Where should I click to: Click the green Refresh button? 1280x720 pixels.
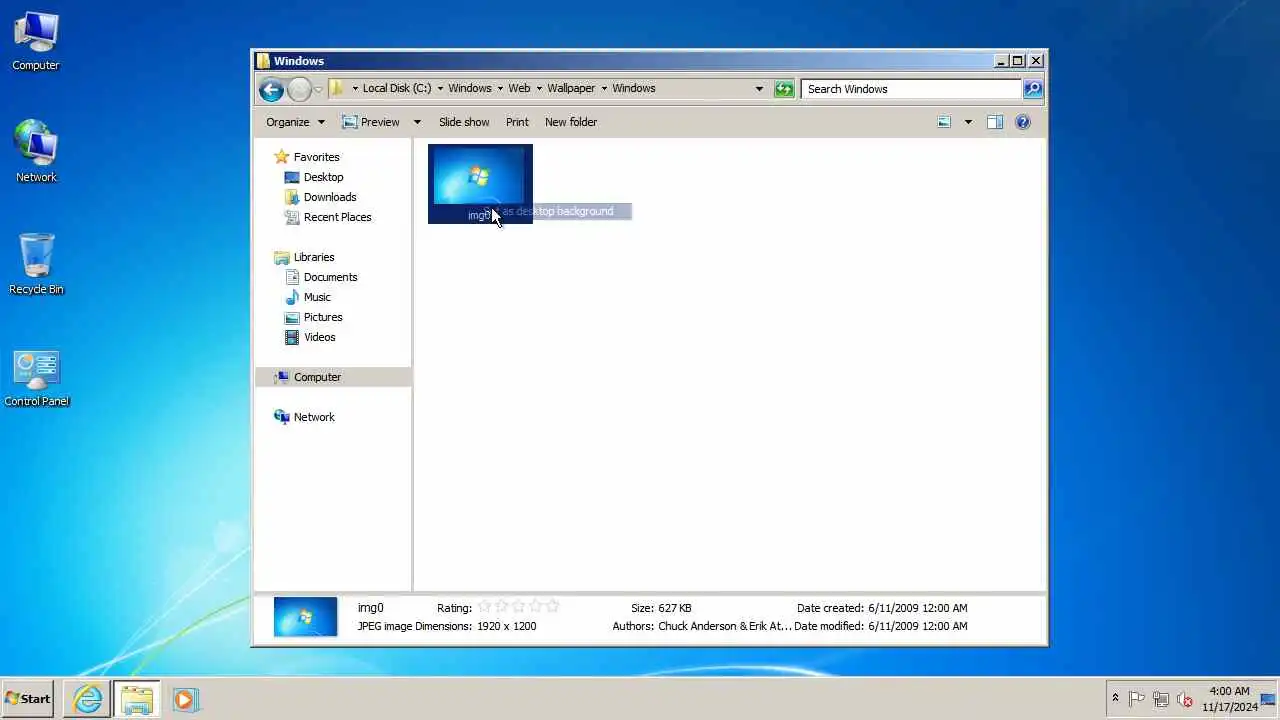pos(784,89)
